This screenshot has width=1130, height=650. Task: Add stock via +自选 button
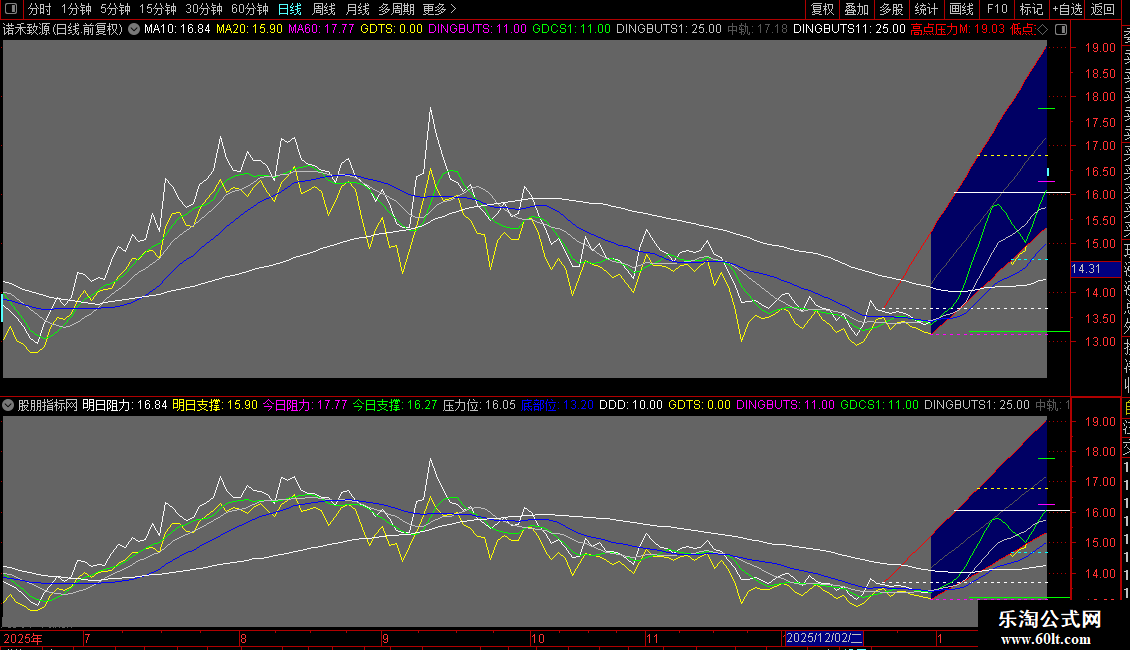[1067, 9]
